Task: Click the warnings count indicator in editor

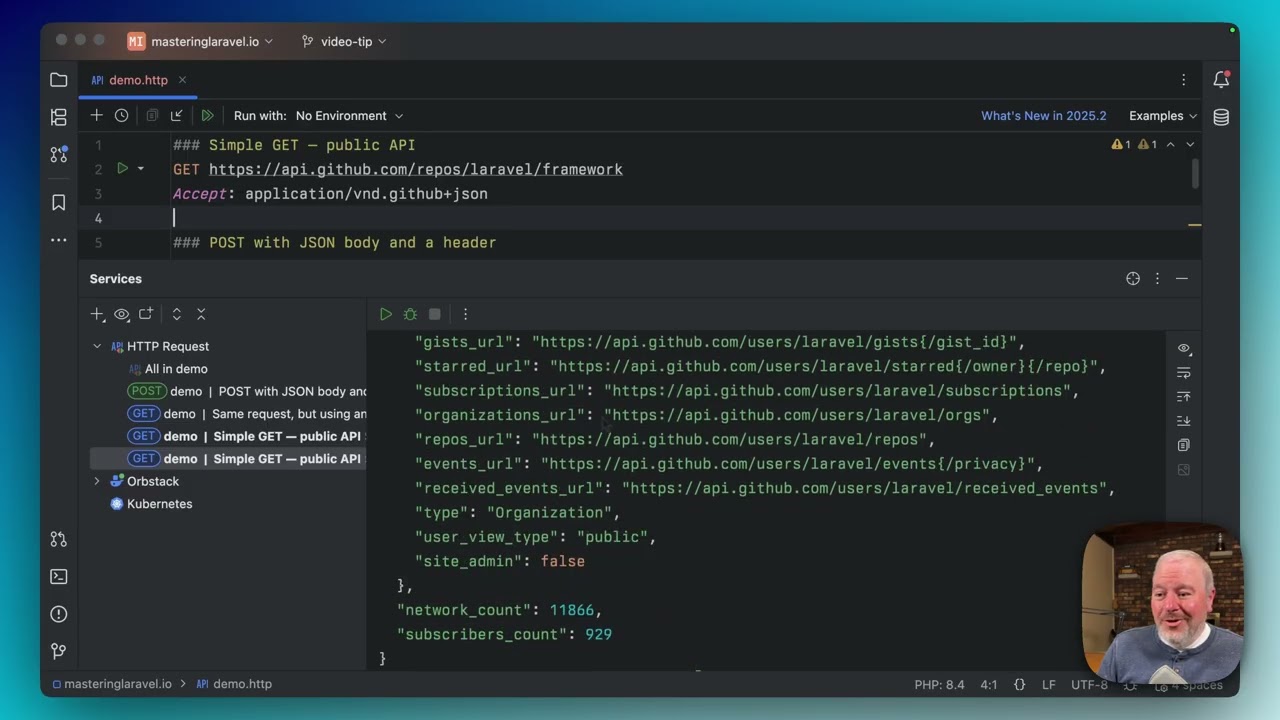Action: pos(1134,145)
